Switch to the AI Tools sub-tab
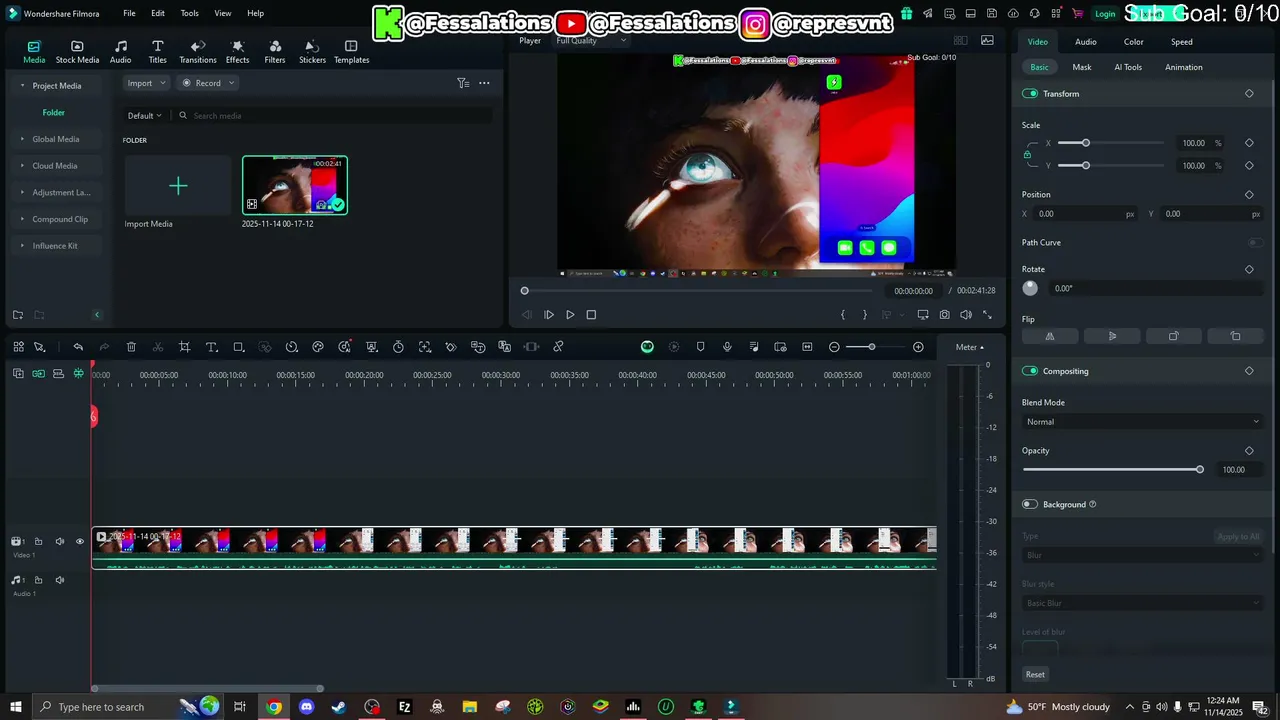 [x=1128, y=67]
